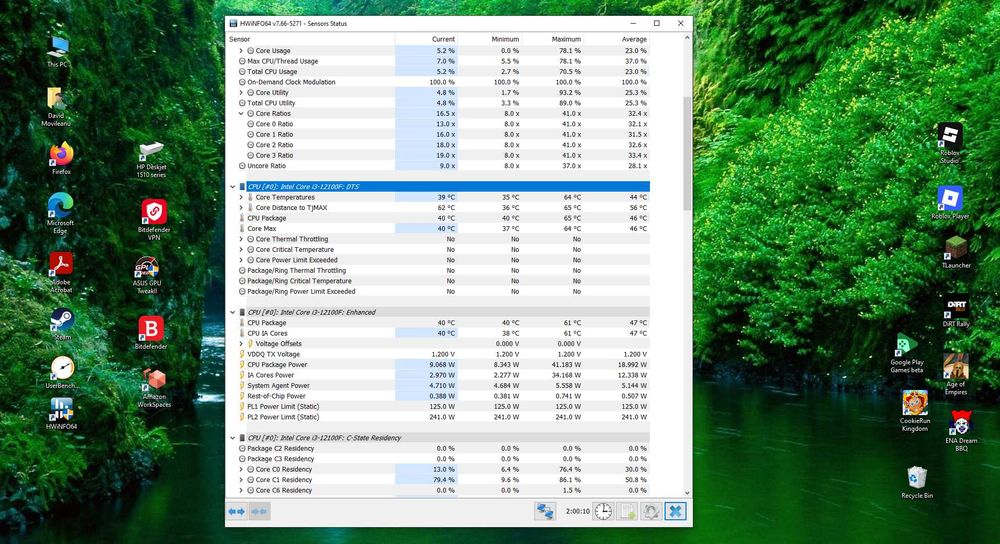Launch Age of Empires shortcut
1000x544 pixels.
(955, 375)
